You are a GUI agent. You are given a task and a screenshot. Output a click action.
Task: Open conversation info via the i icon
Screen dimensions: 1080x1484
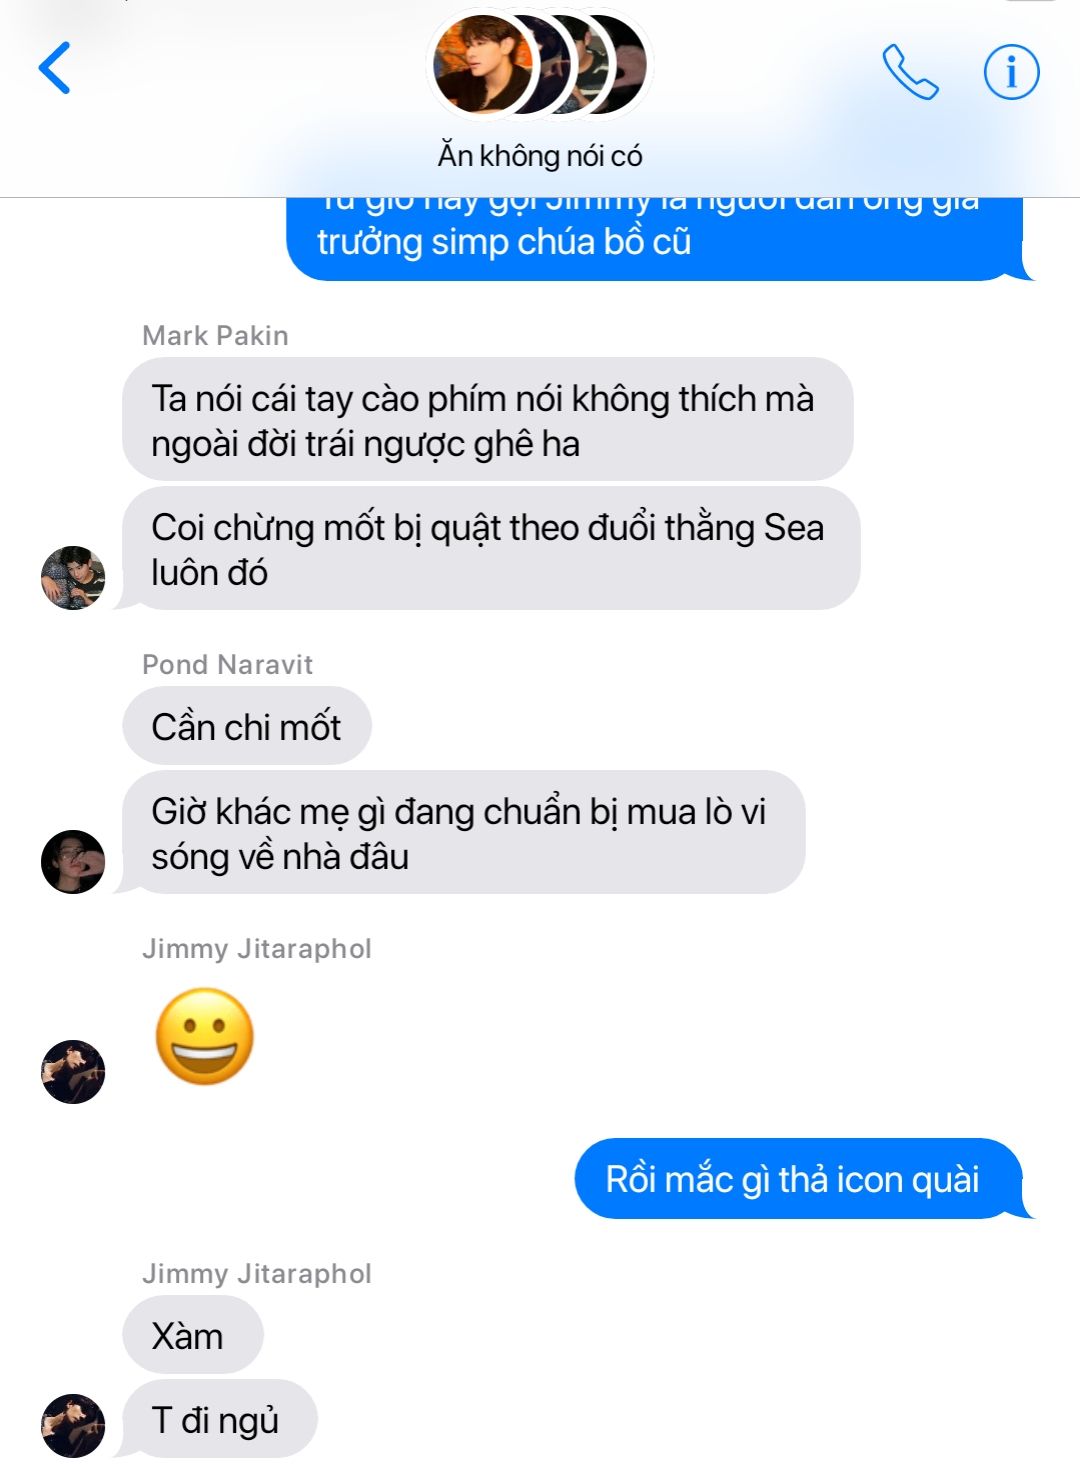(x=1012, y=72)
